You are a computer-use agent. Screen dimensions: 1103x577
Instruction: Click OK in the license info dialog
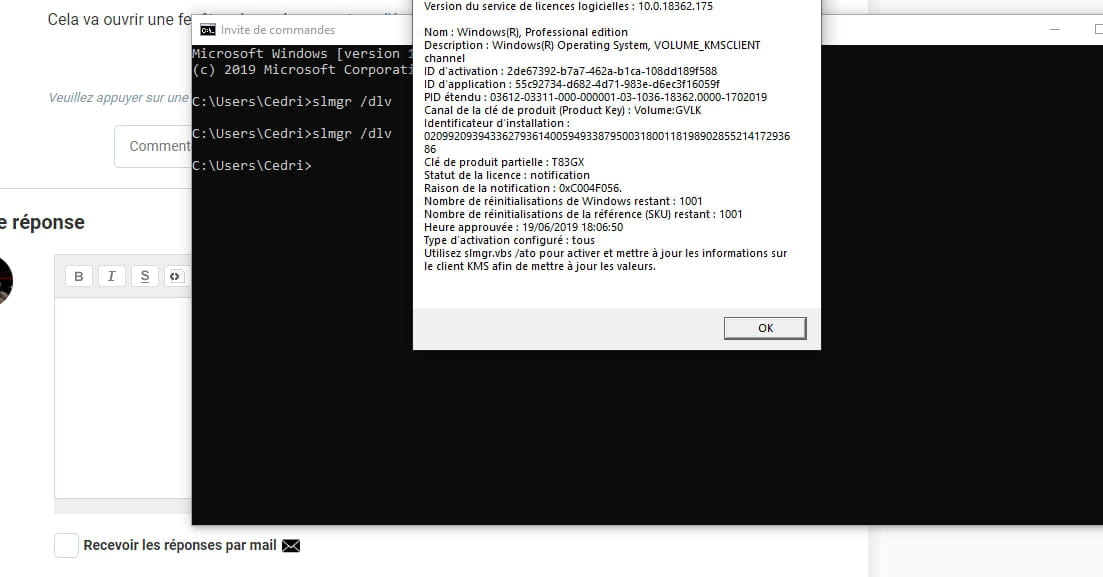(765, 328)
